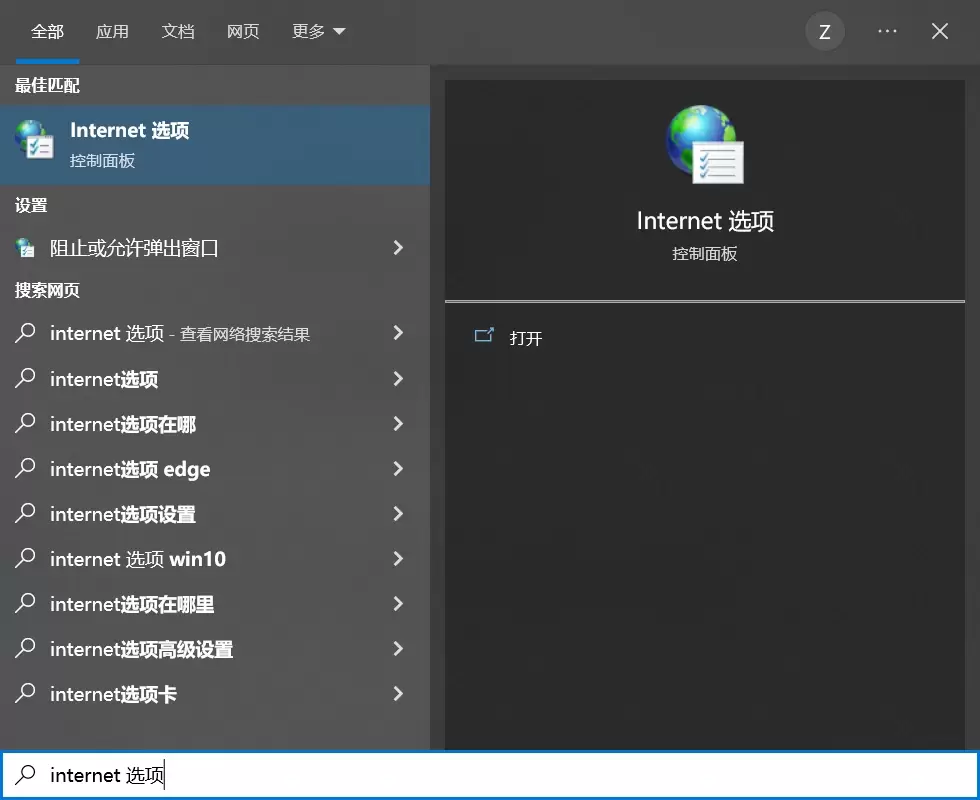
Task: Click the magnifier icon beside internet选项设置
Action: click(24, 514)
